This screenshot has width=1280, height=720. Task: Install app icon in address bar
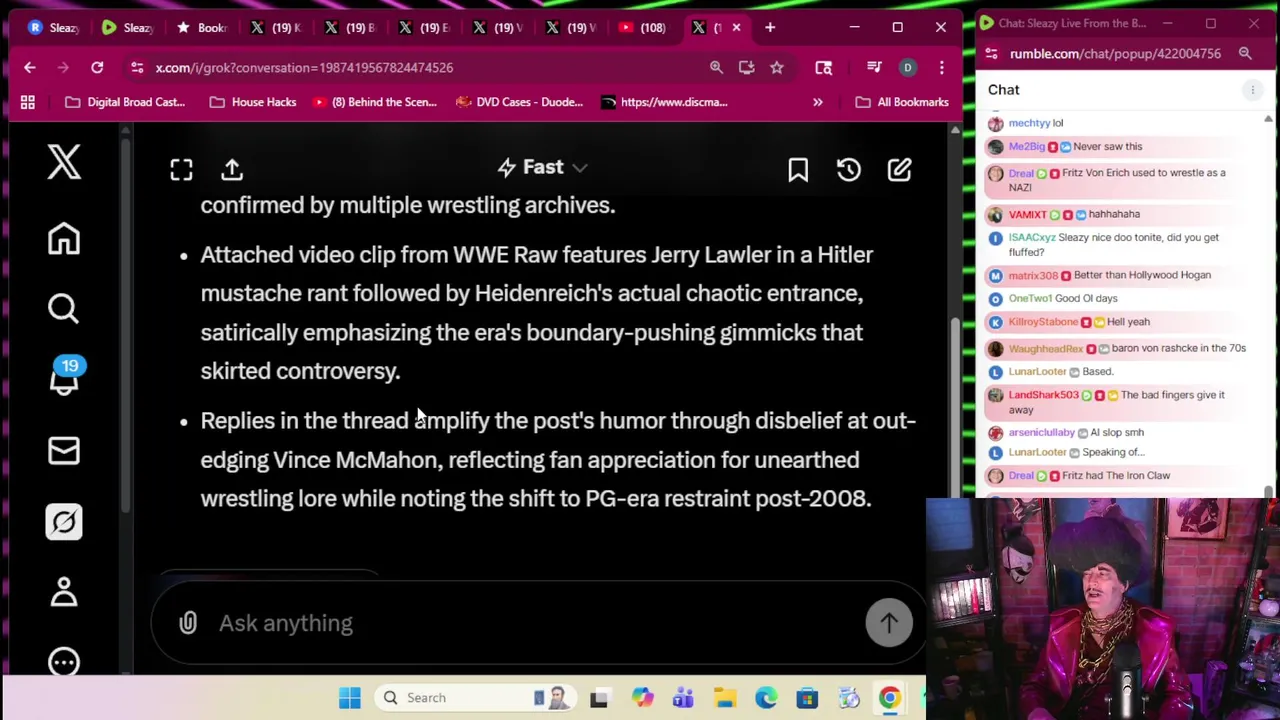(x=746, y=67)
